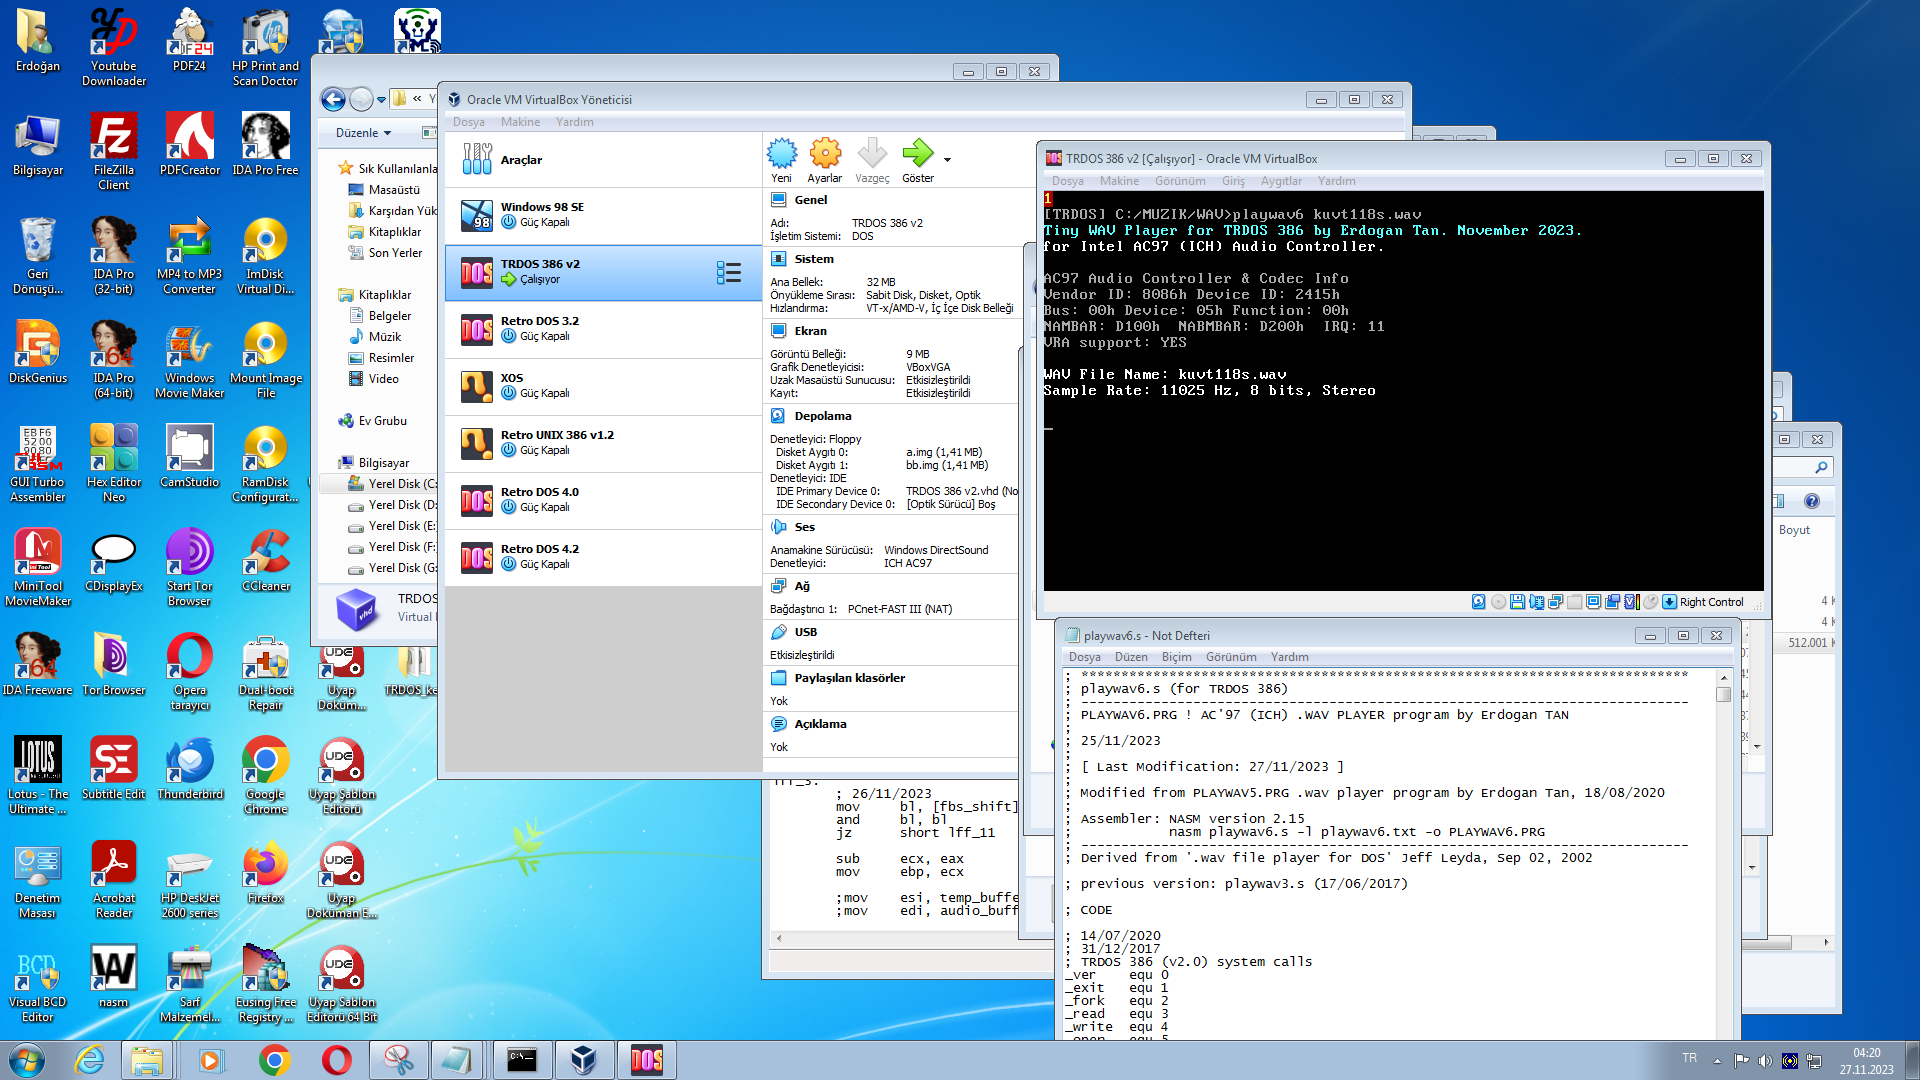
Task: Open Yardım menu in Not Defteri
Action: tap(1289, 657)
